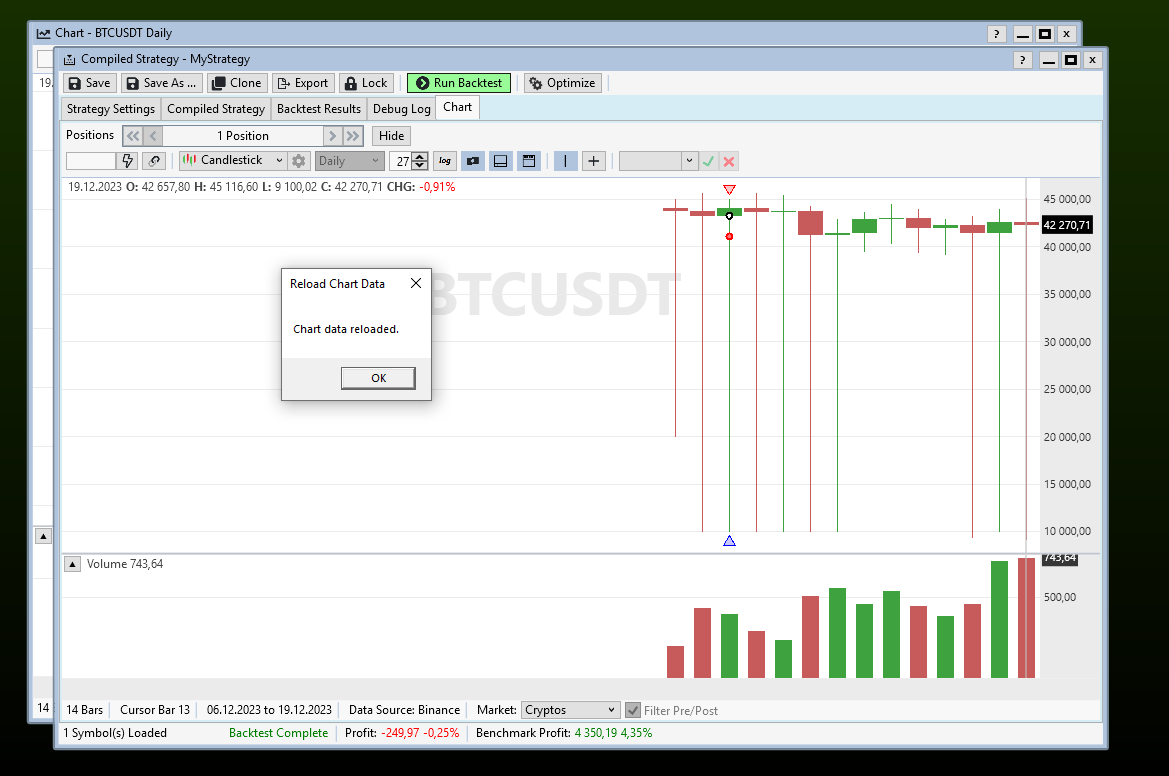Toggle the log scale button

tap(445, 161)
